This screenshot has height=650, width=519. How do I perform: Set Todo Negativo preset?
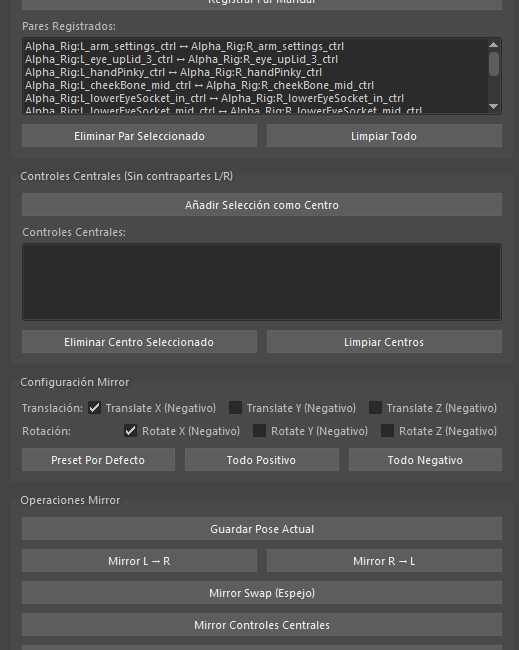(425, 460)
